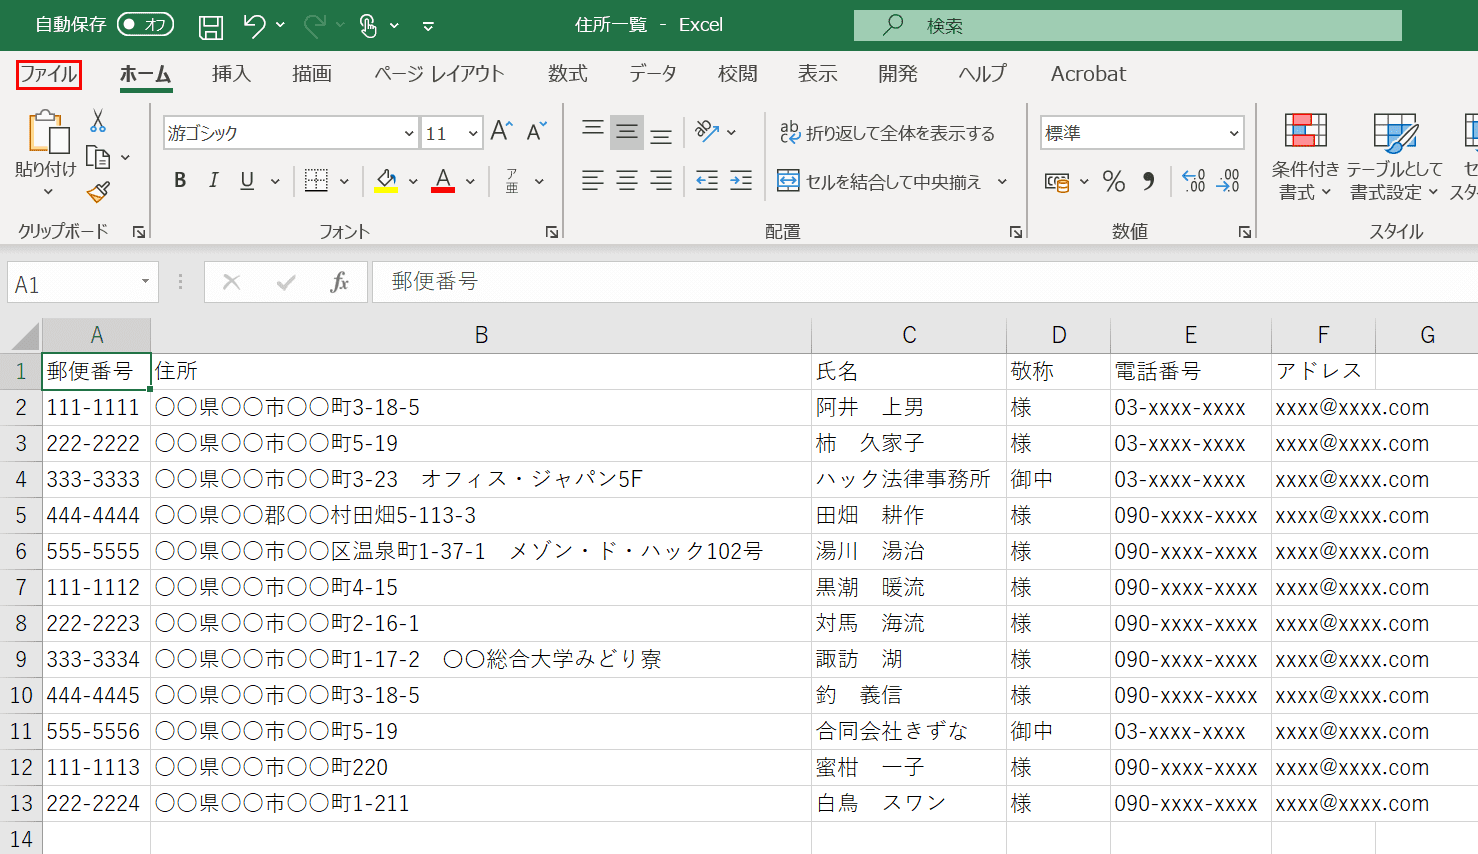Open the Alignment dialog launcher
Image resolution: width=1478 pixels, height=854 pixels.
tap(1016, 232)
